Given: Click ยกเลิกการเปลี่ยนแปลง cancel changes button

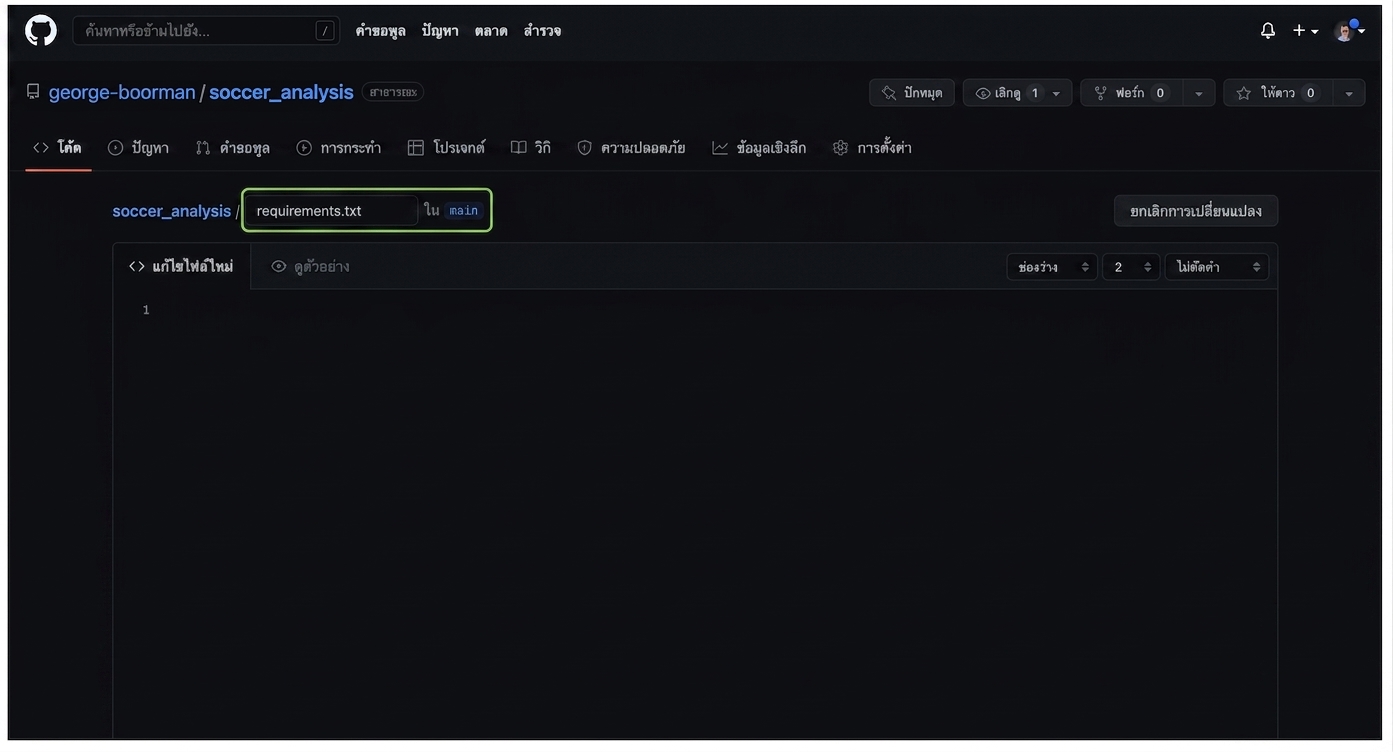Looking at the screenshot, I should point(1196,211).
